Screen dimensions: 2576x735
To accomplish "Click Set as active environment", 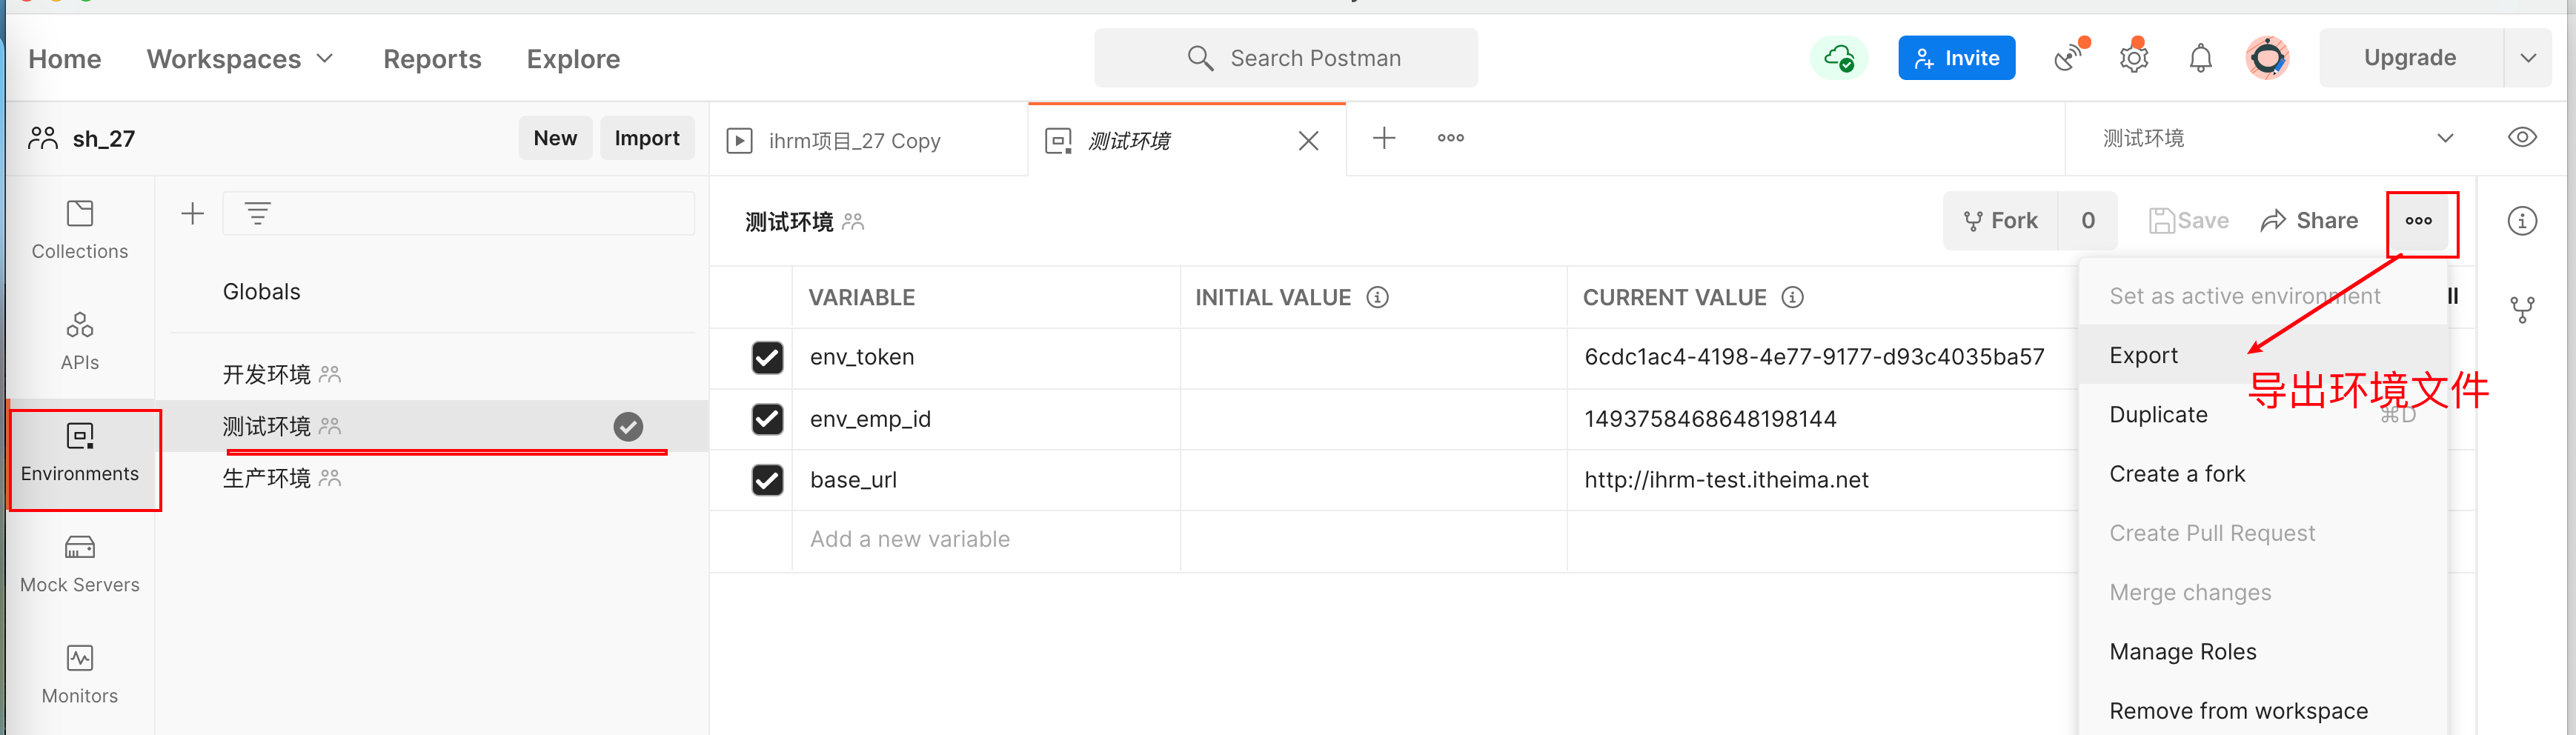I will point(2262,296).
